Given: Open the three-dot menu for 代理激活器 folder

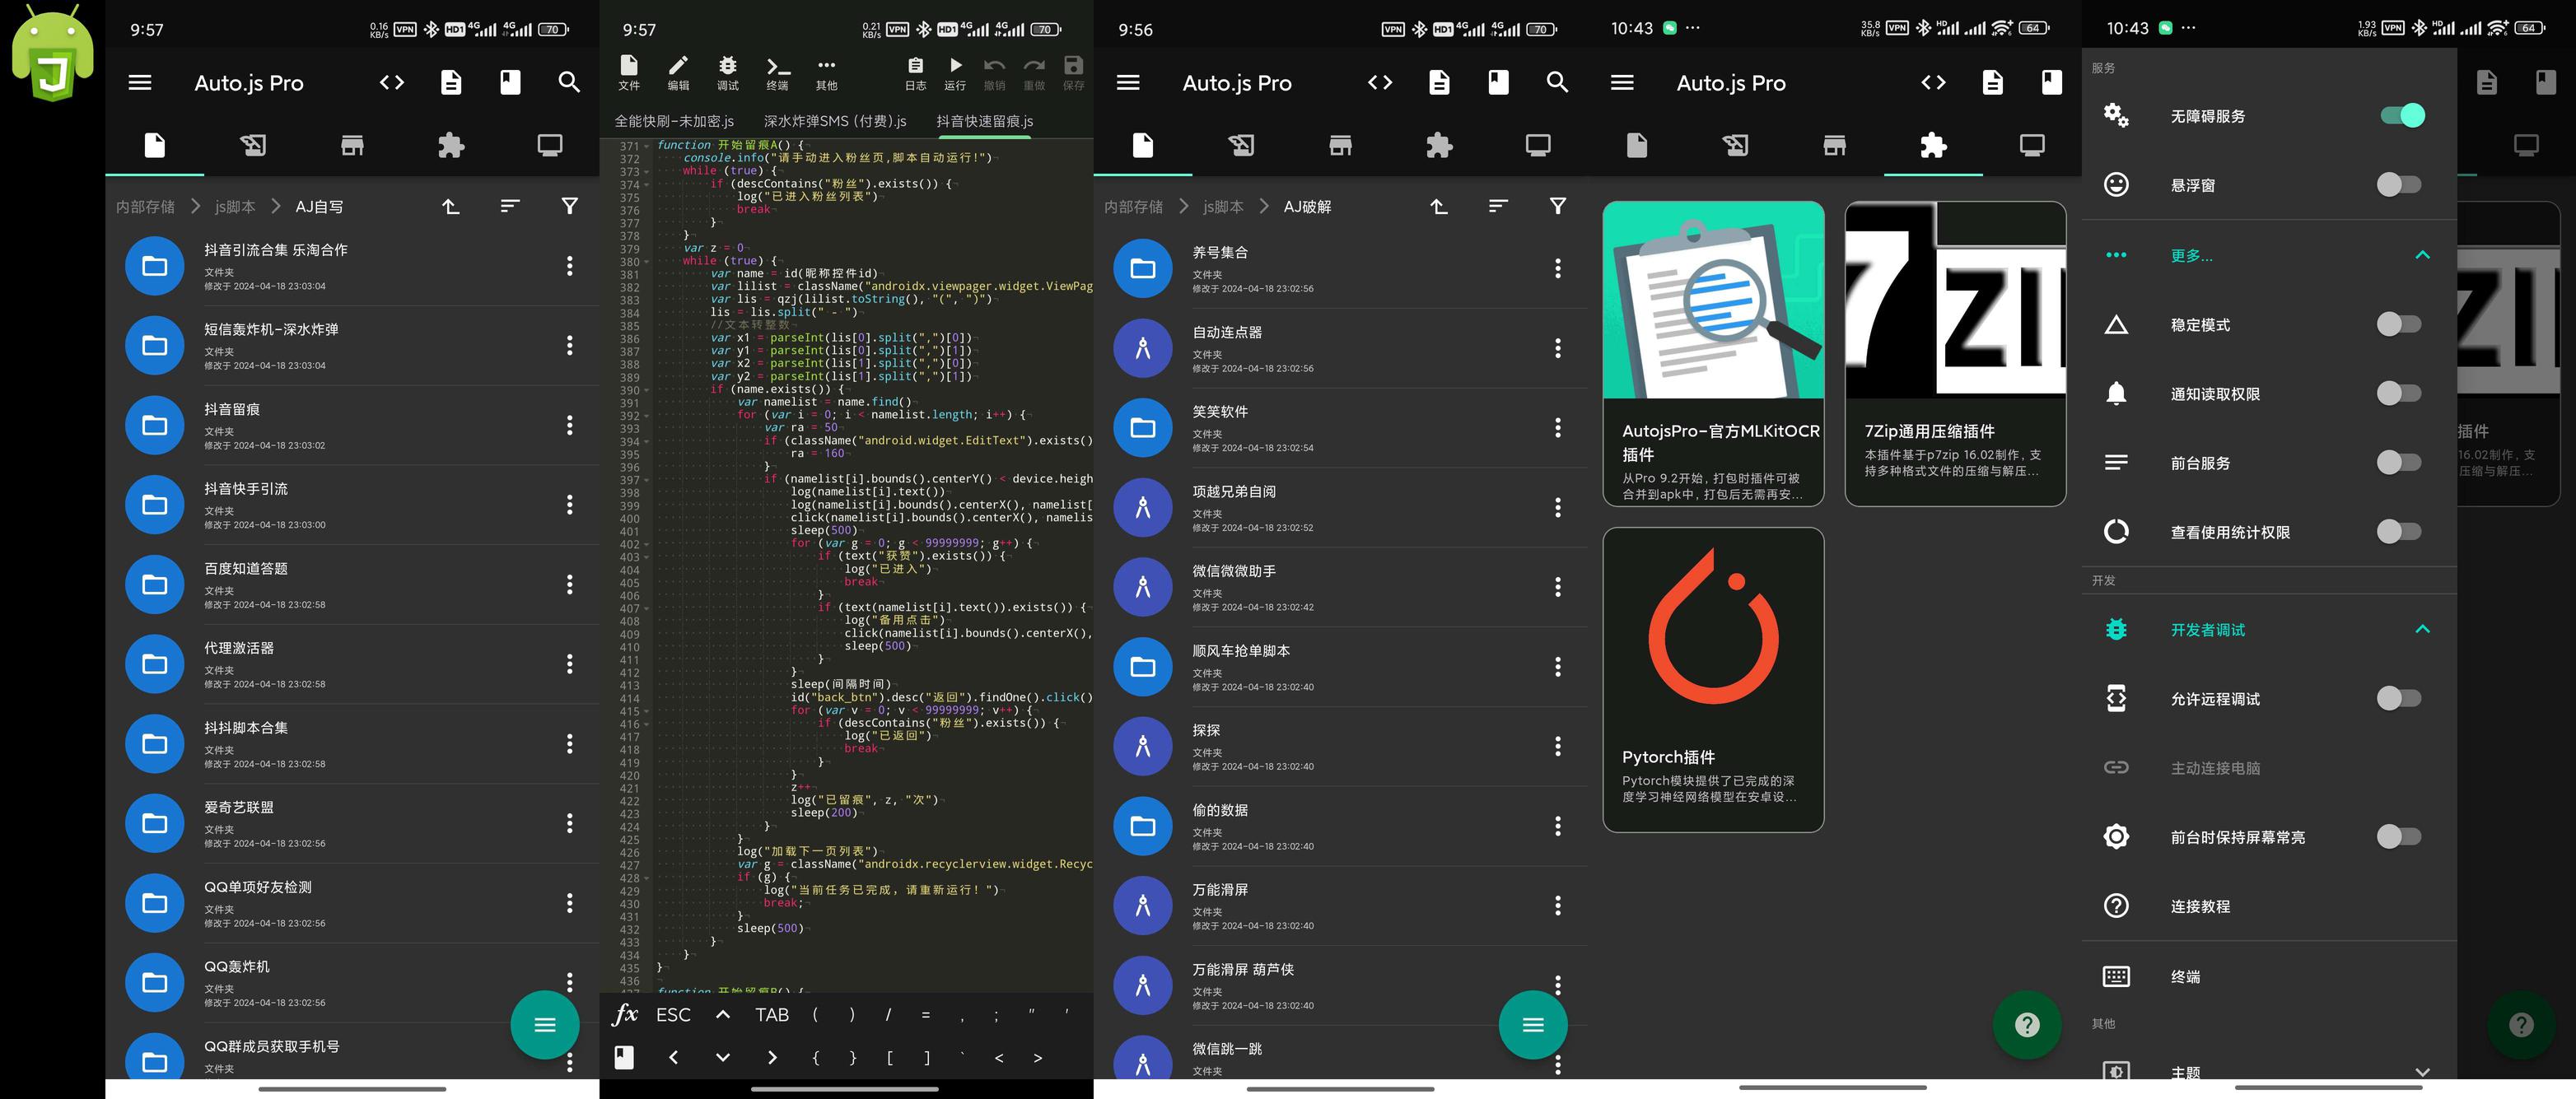Looking at the screenshot, I should pyautogui.click(x=570, y=664).
